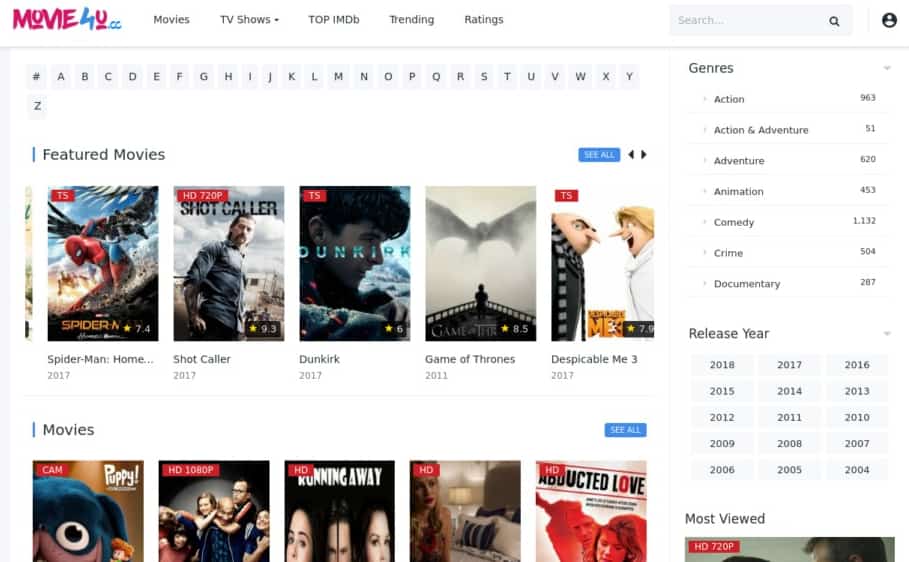
Task: Open the Despicable Me 3 poster
Action: click(603, 263)
